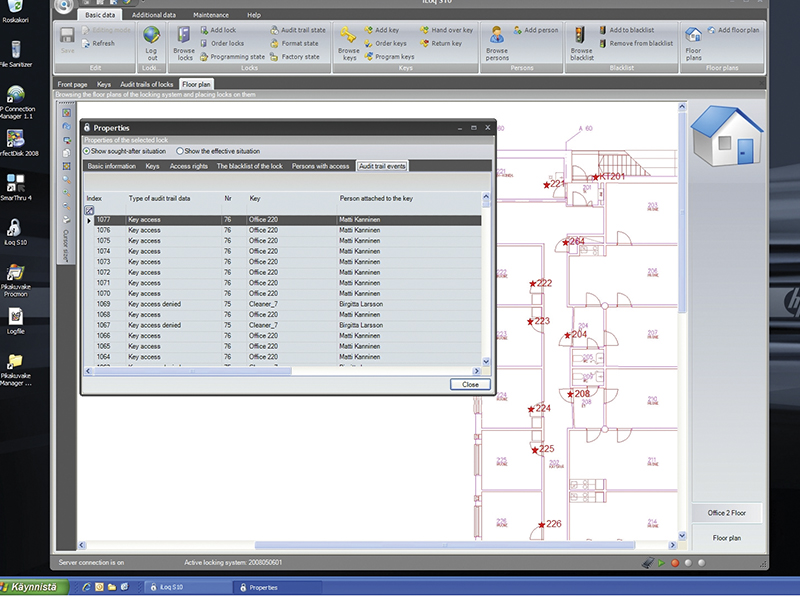Click the Floor plan button at right

click(727, 538)
